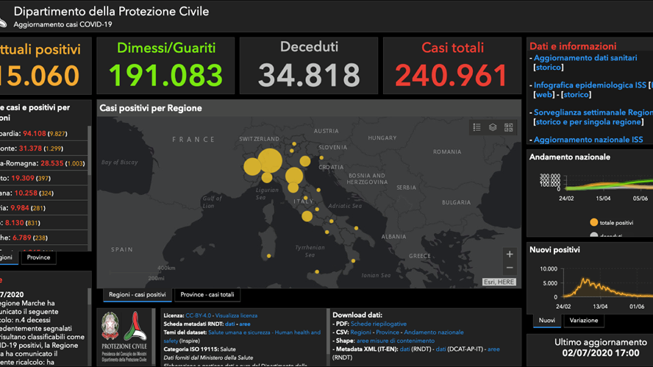Open 'storico e per singola regione' link
Image resolution: width=653 pixels, height=367 pixels.
588,122
